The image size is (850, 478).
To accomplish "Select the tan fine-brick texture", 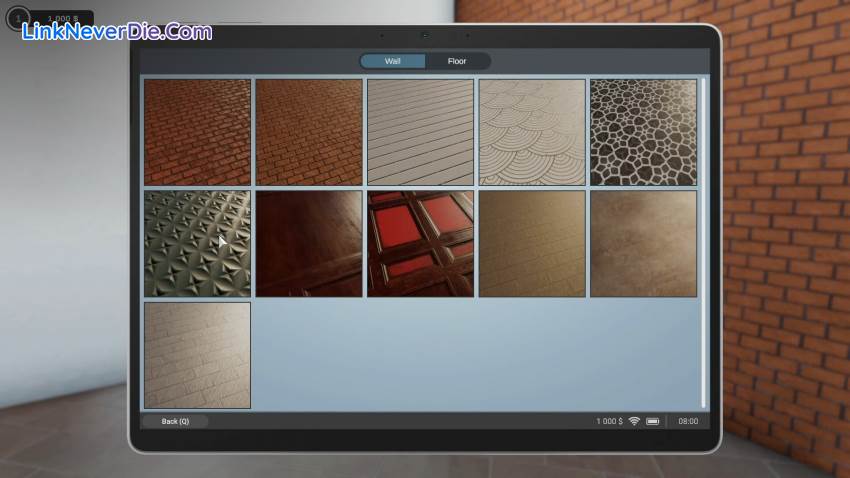I will click(532, 243).
